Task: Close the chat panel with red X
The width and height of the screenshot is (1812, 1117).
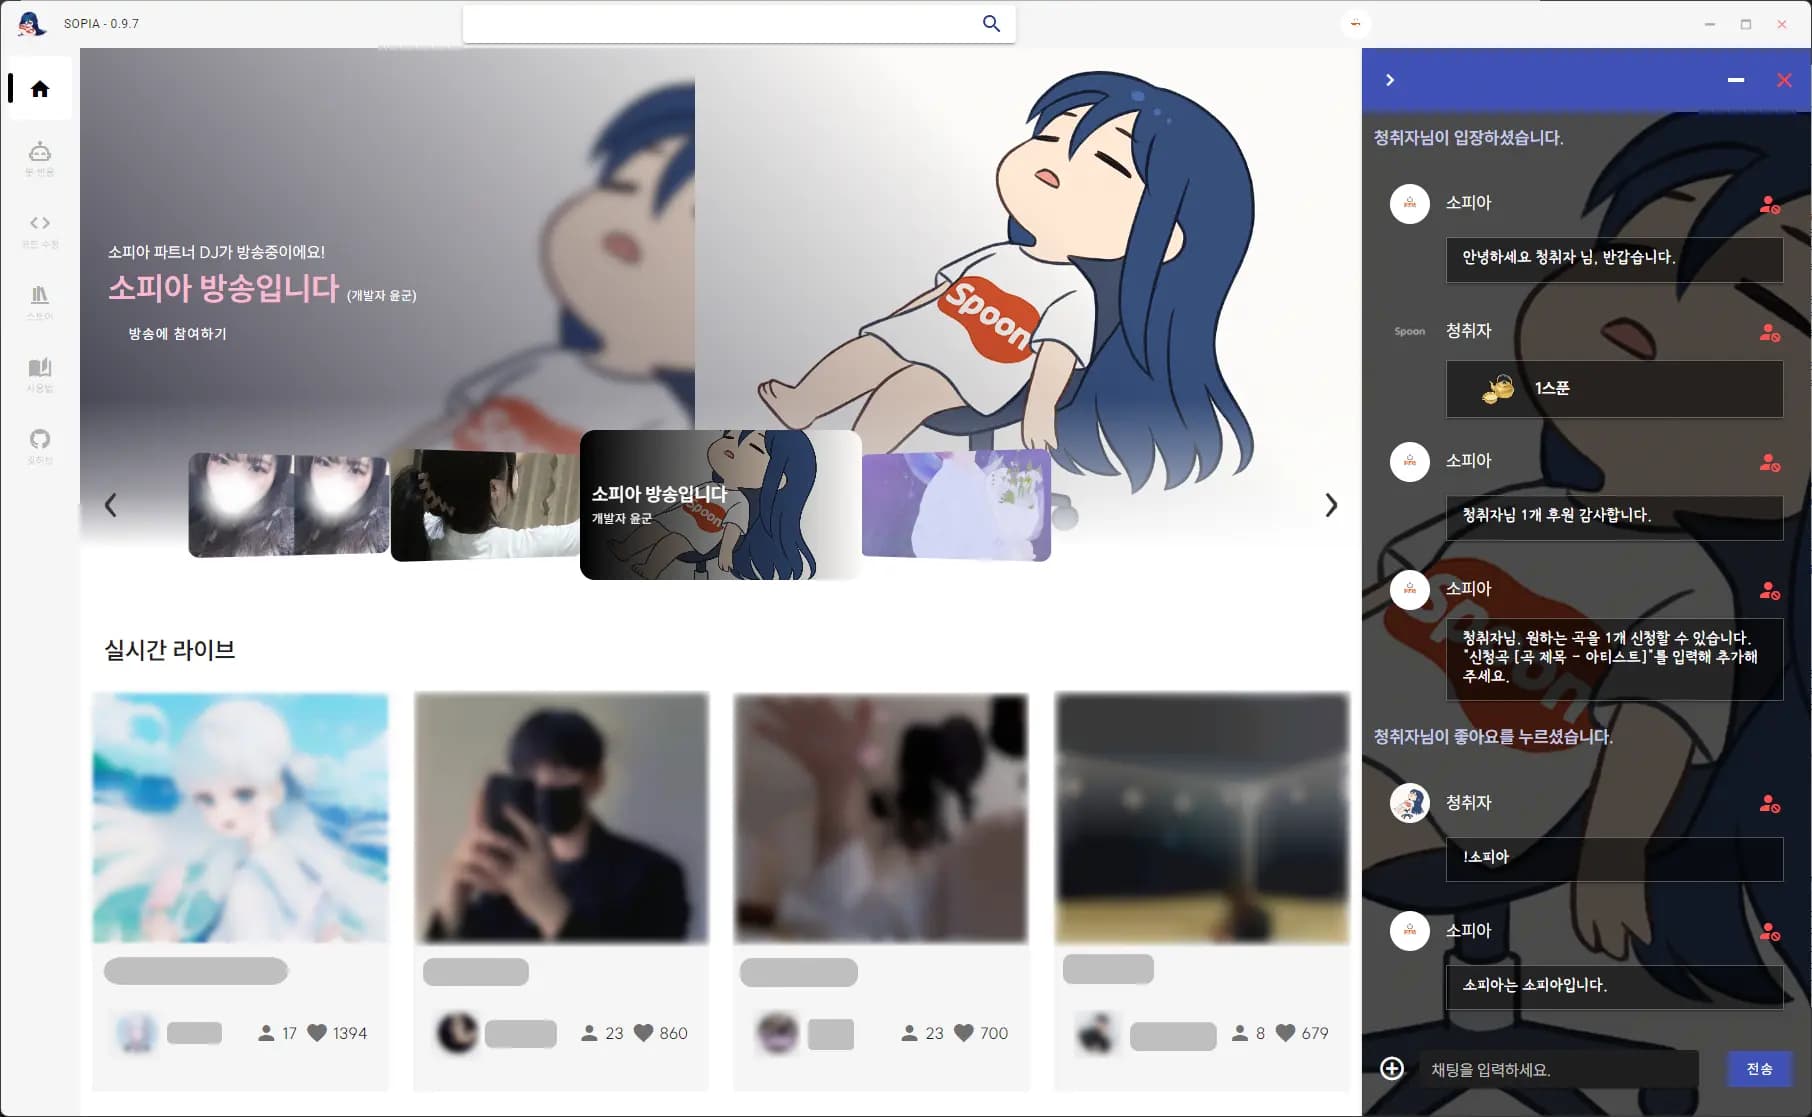Action: pos(1784,80)
